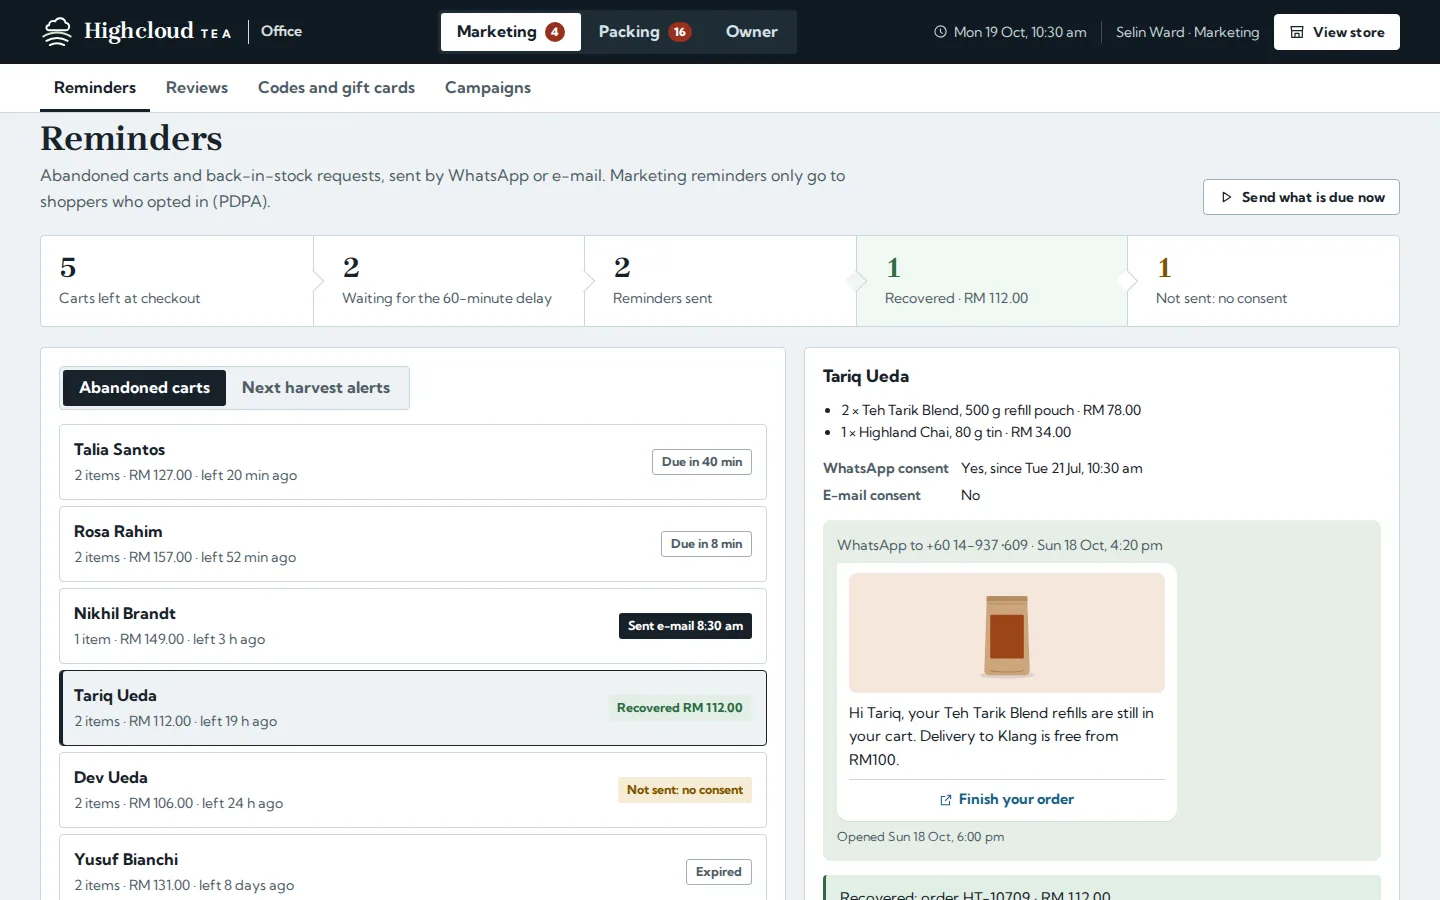Open the Campaigns tab
1440x900 pixels.
point(488,88)
